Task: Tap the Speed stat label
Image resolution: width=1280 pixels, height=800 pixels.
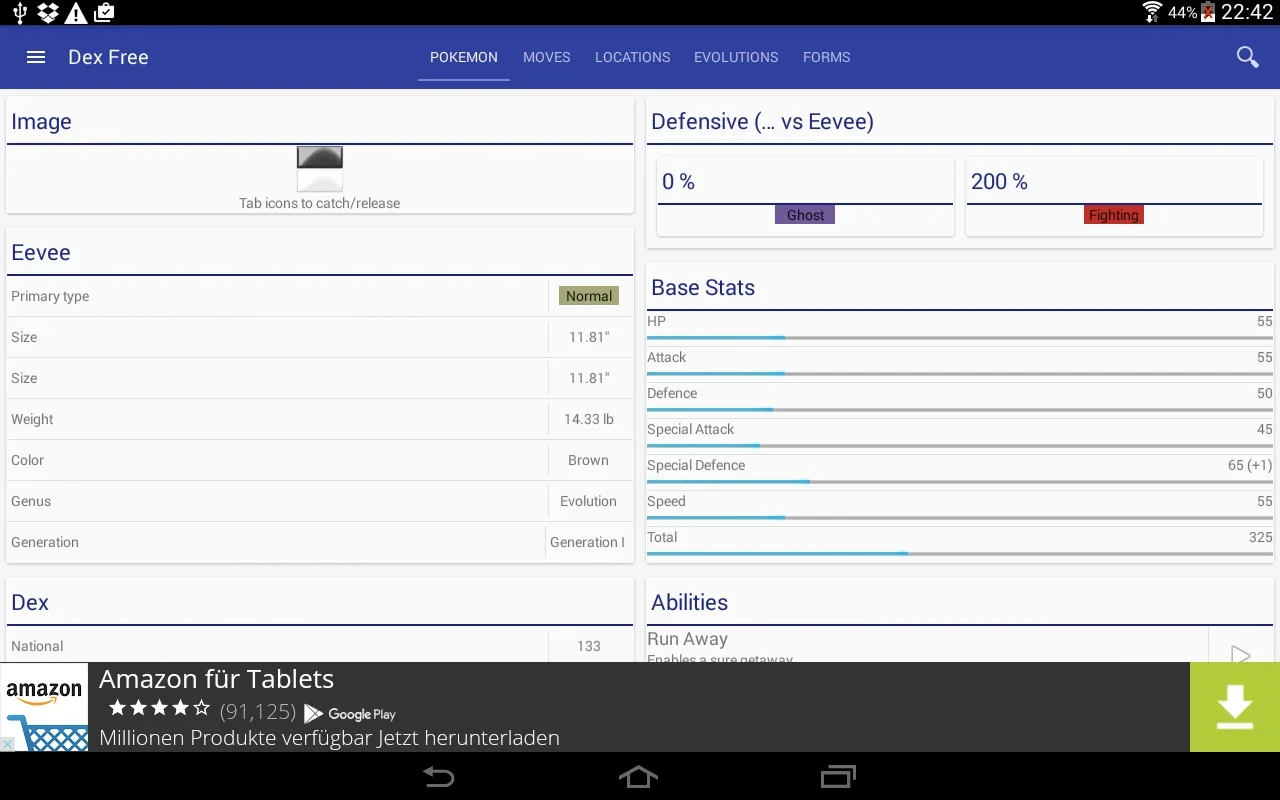Action: click(666, 501)
